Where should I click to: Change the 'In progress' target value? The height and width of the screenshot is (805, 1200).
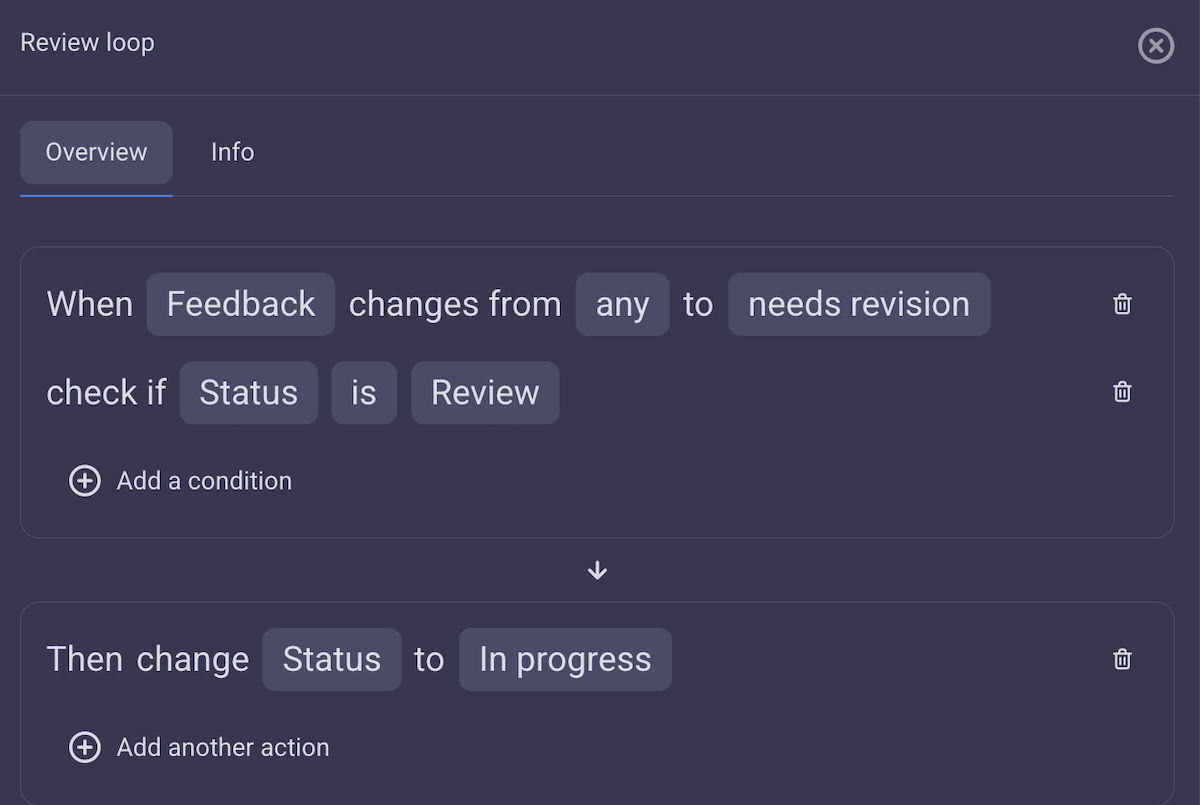565,659
